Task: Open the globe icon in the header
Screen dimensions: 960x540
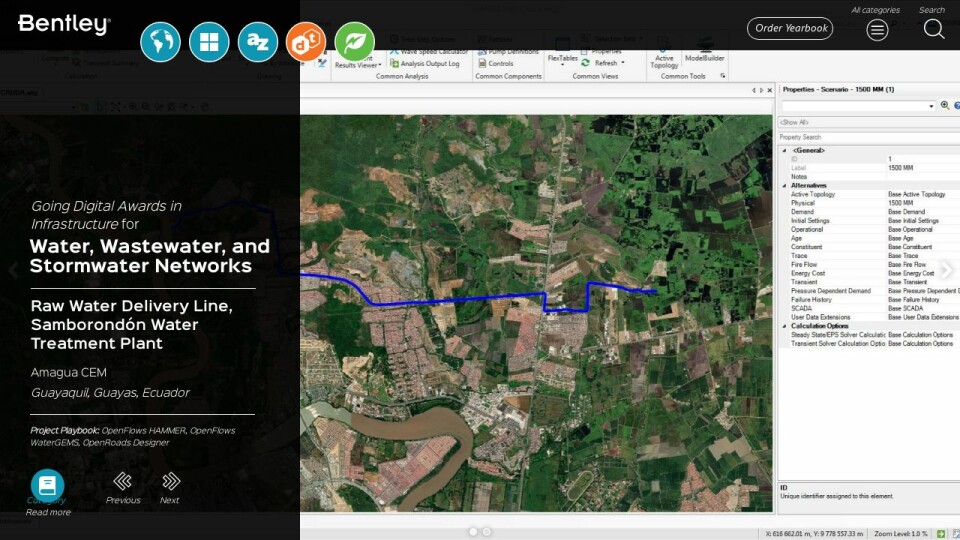Action: (160, 42)
